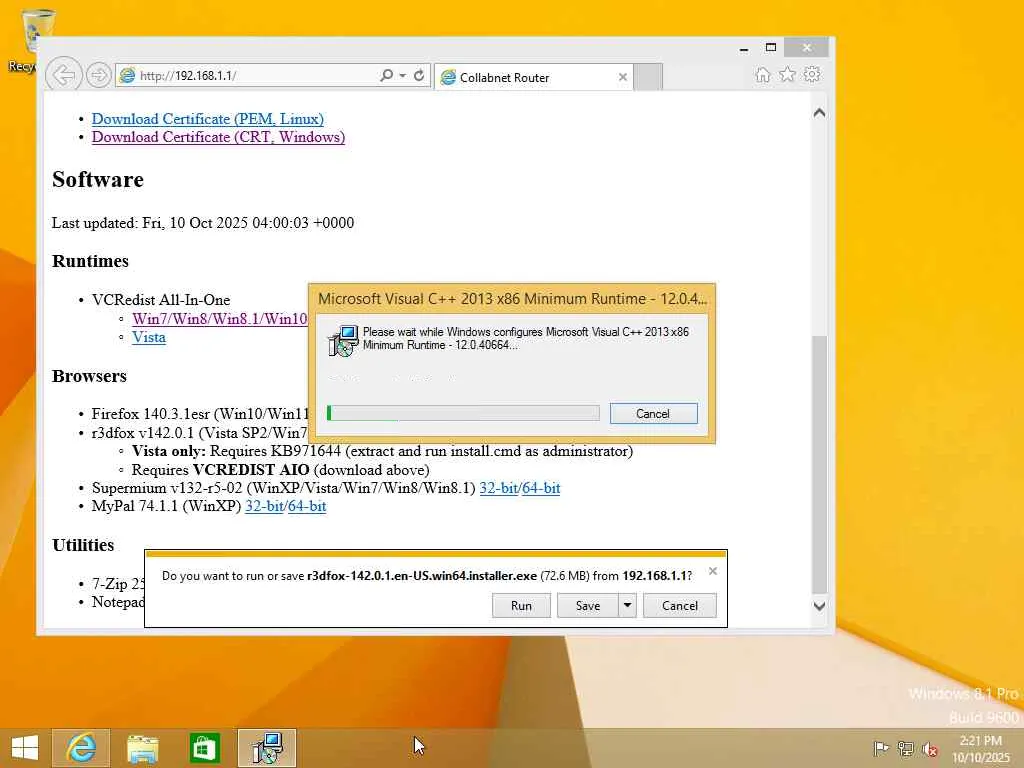Click the 'Vista only: Requires KB971644' note
1024x768 pixels.
point(382,451)
